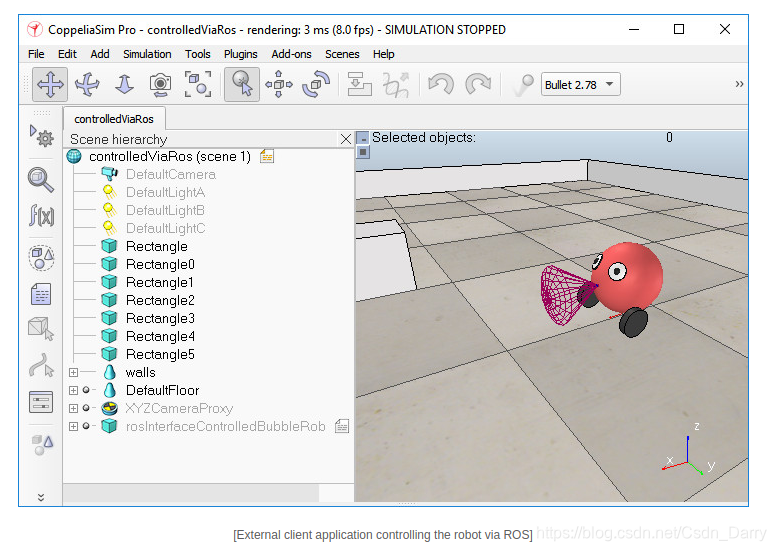Select Rectangle3 in hierarchy

pyautogui.click(x=160, y=318)
